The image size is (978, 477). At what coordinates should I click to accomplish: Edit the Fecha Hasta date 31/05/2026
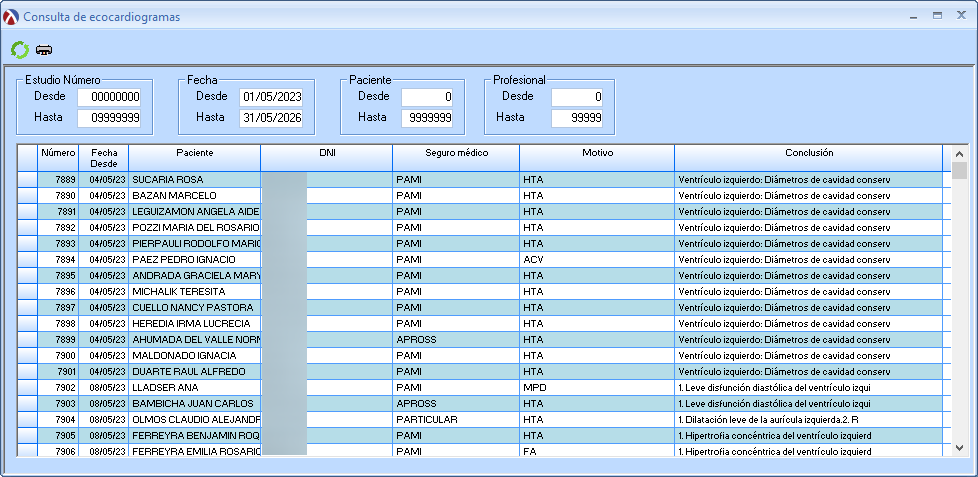(x=271, y=118)
